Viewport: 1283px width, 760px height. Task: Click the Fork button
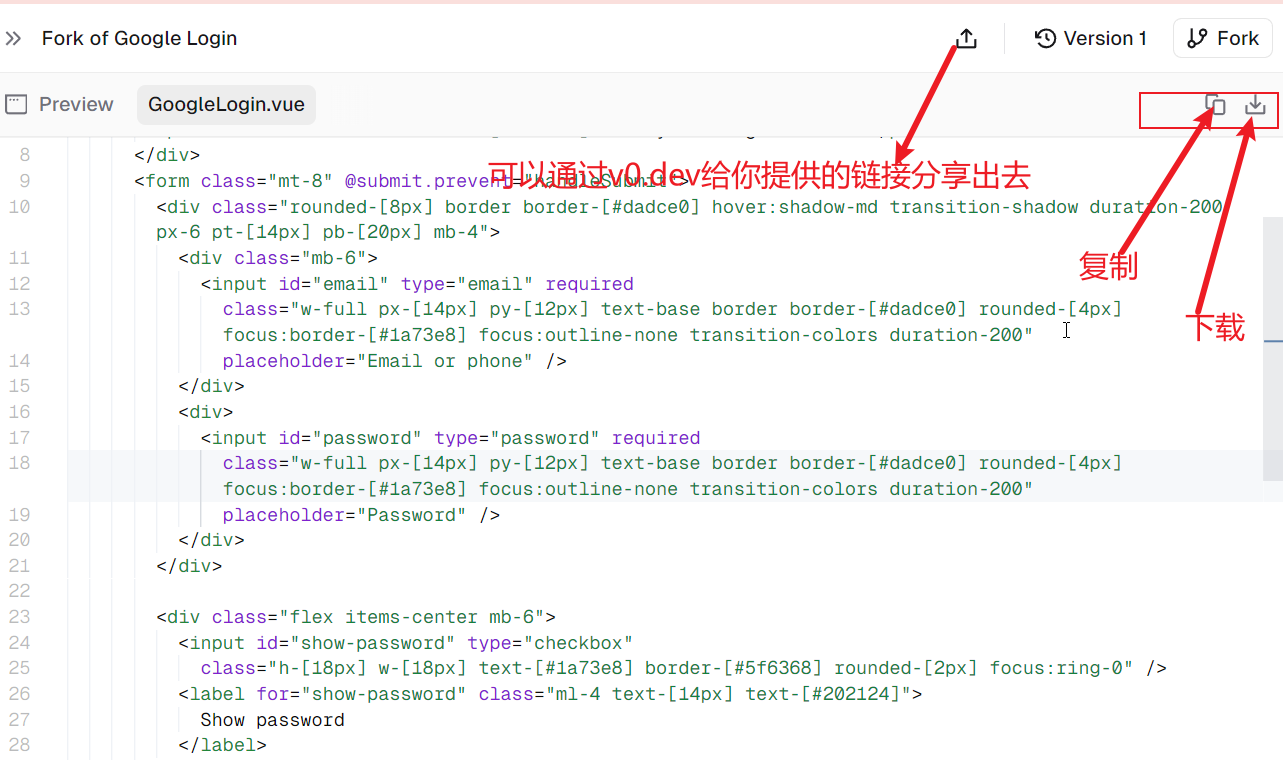click(x=1222, y=37)
